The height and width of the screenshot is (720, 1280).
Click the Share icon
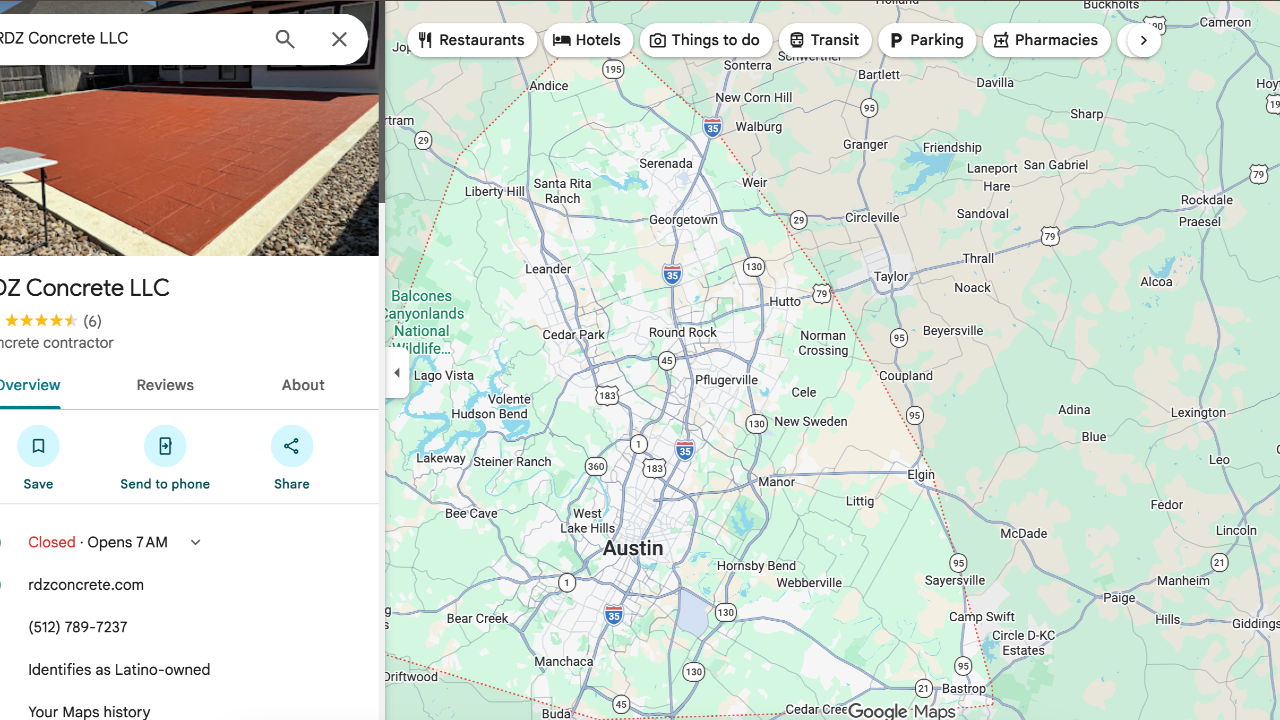292,446
